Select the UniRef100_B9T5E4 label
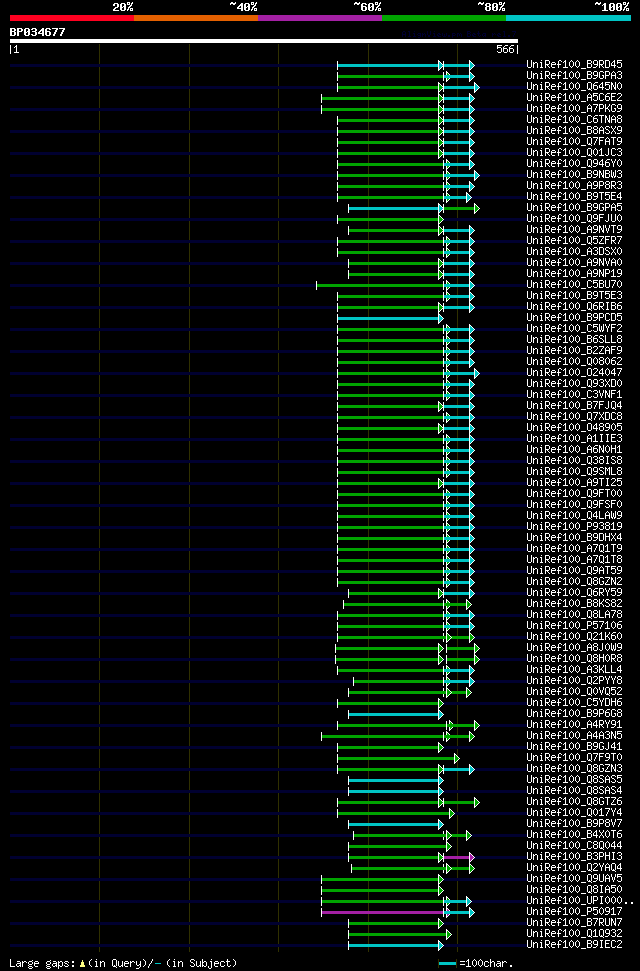The width and height of the screenshot is (640, 971). coord(574,197)
